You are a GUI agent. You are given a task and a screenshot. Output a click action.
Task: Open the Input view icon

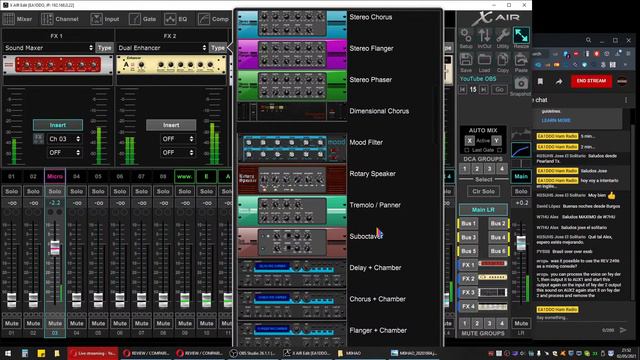[96, 19]
